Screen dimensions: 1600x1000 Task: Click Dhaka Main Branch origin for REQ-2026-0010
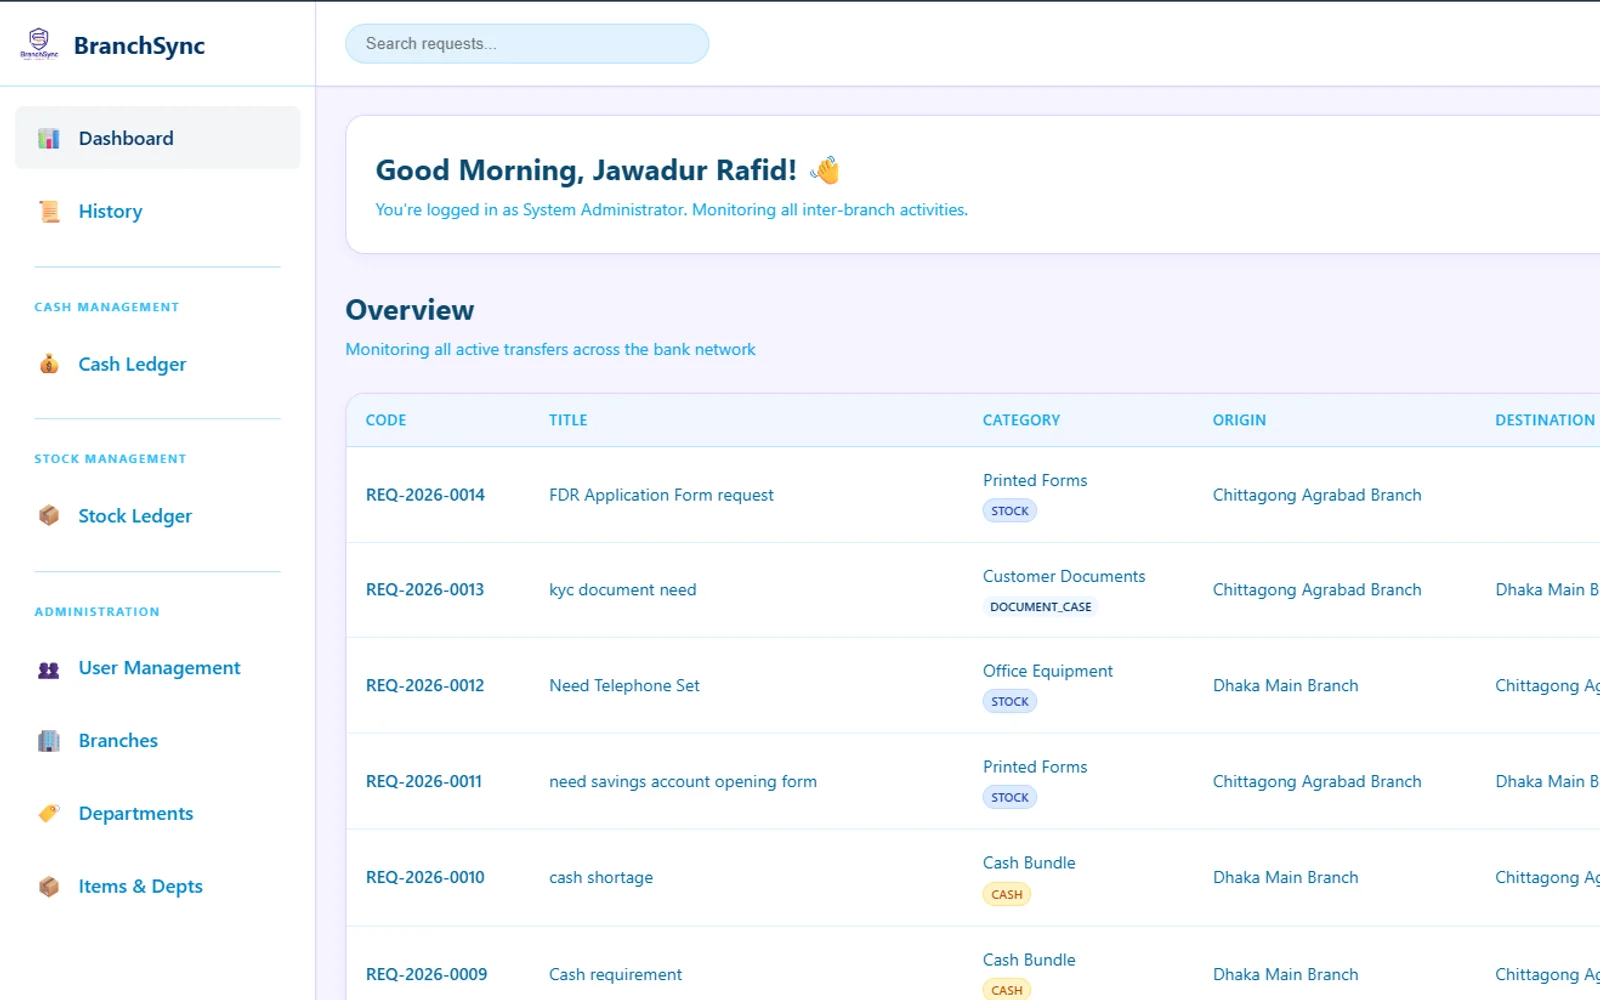(1286, 878)
